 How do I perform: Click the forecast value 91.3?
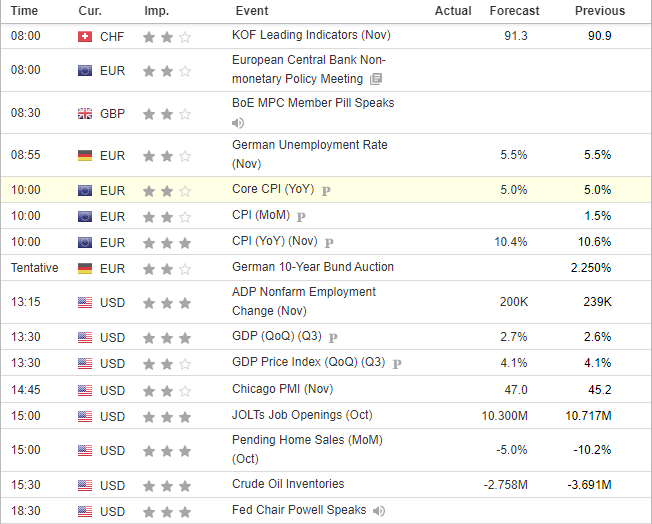click(x=516, y=36)
